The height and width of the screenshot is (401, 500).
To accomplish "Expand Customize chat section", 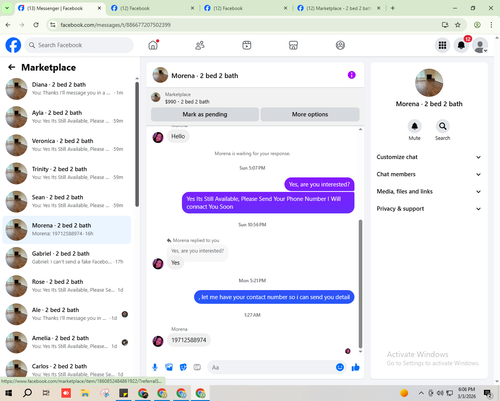I will (x=429, y=157).
